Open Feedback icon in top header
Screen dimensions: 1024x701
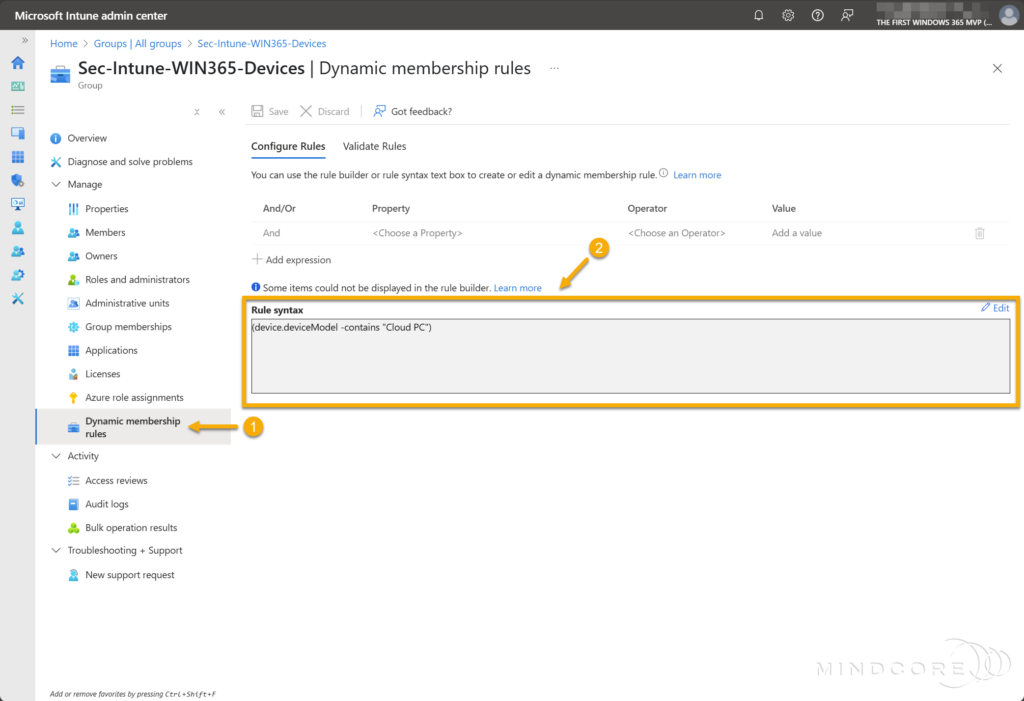[x=846, y=15]
